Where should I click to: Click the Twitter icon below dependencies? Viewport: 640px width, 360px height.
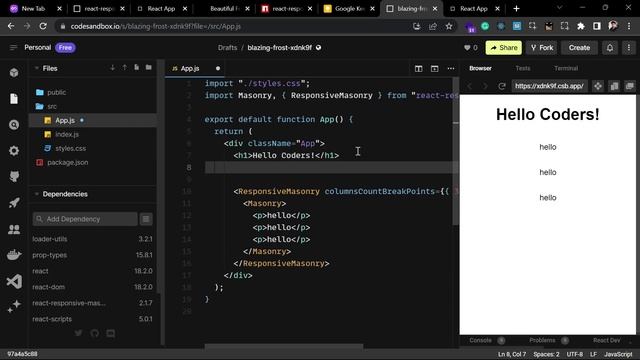pyautogui.click(x=78, y=333)
